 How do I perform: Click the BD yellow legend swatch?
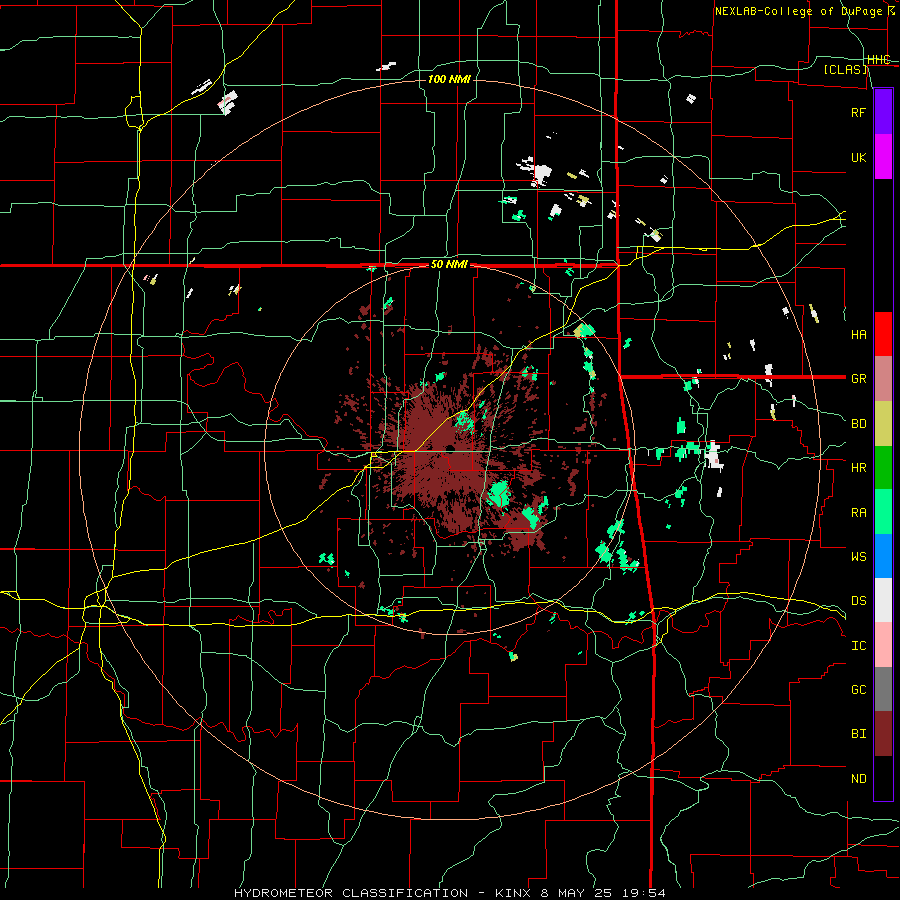(x=883, y=424)
